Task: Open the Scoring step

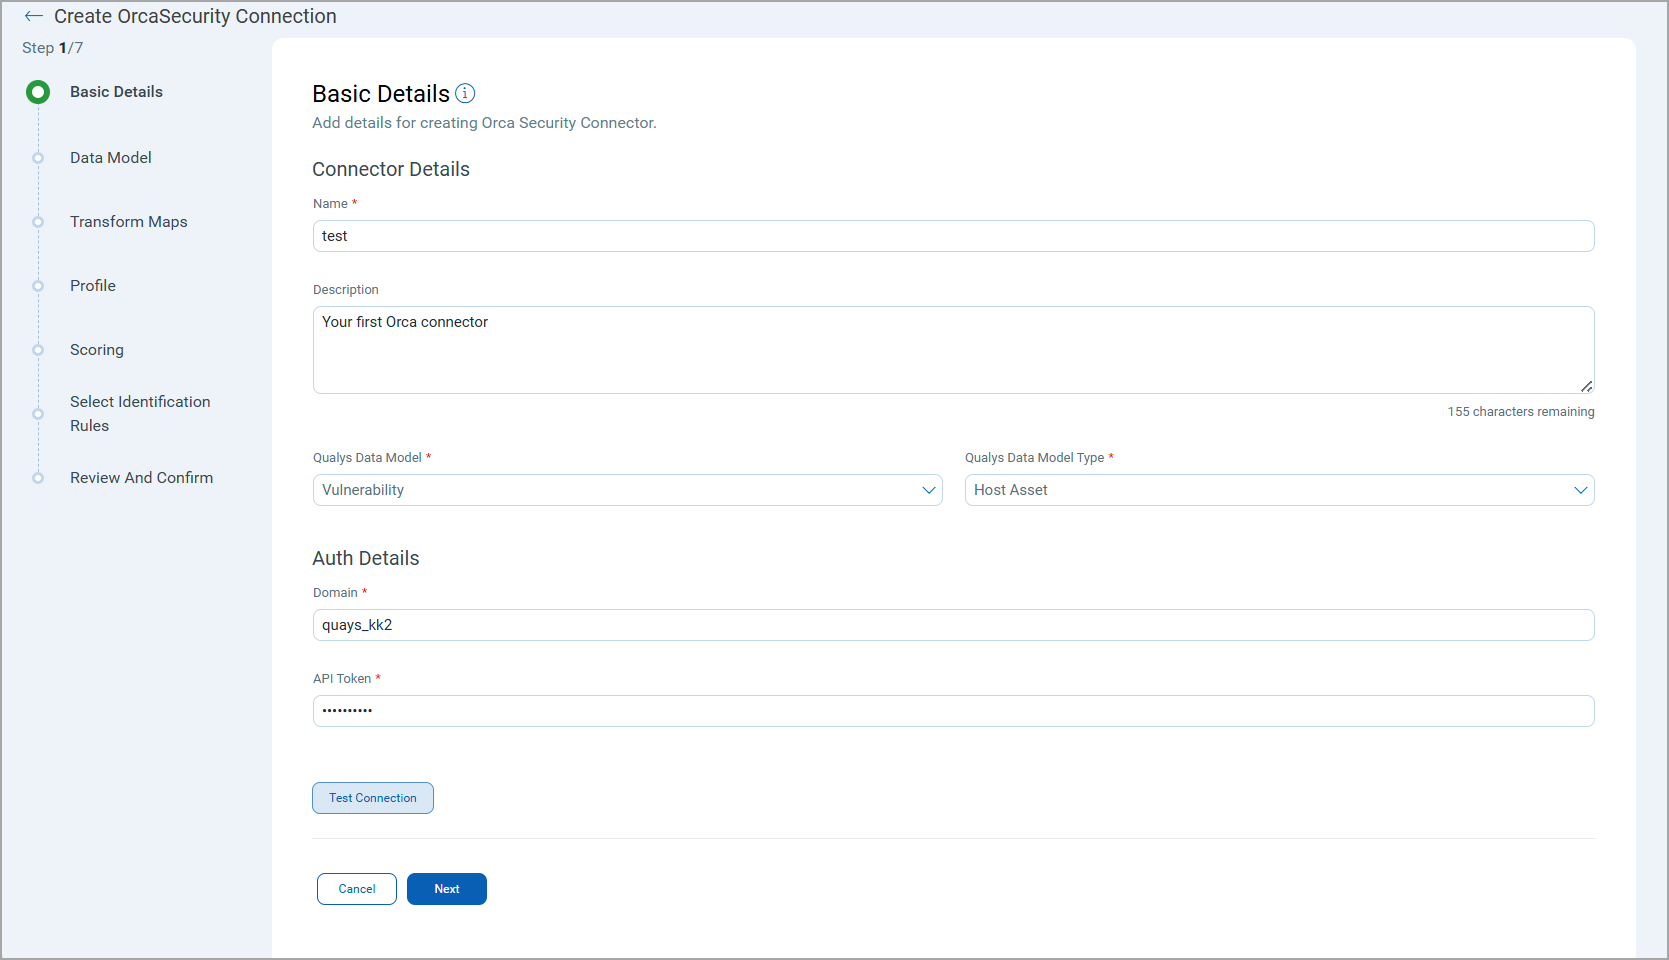Action: (97, 350)
